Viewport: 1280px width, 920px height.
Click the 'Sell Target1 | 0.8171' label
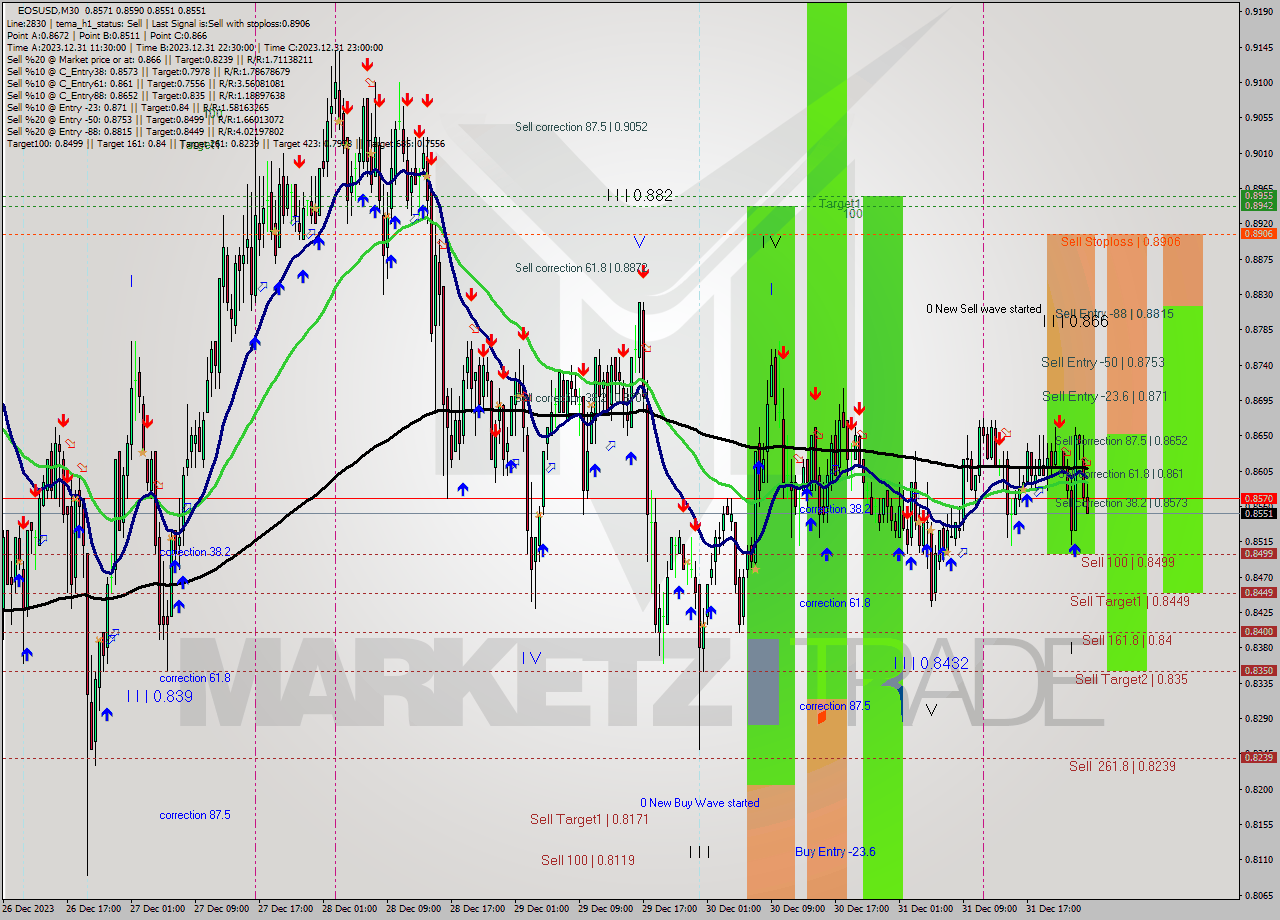pos(589,820)
